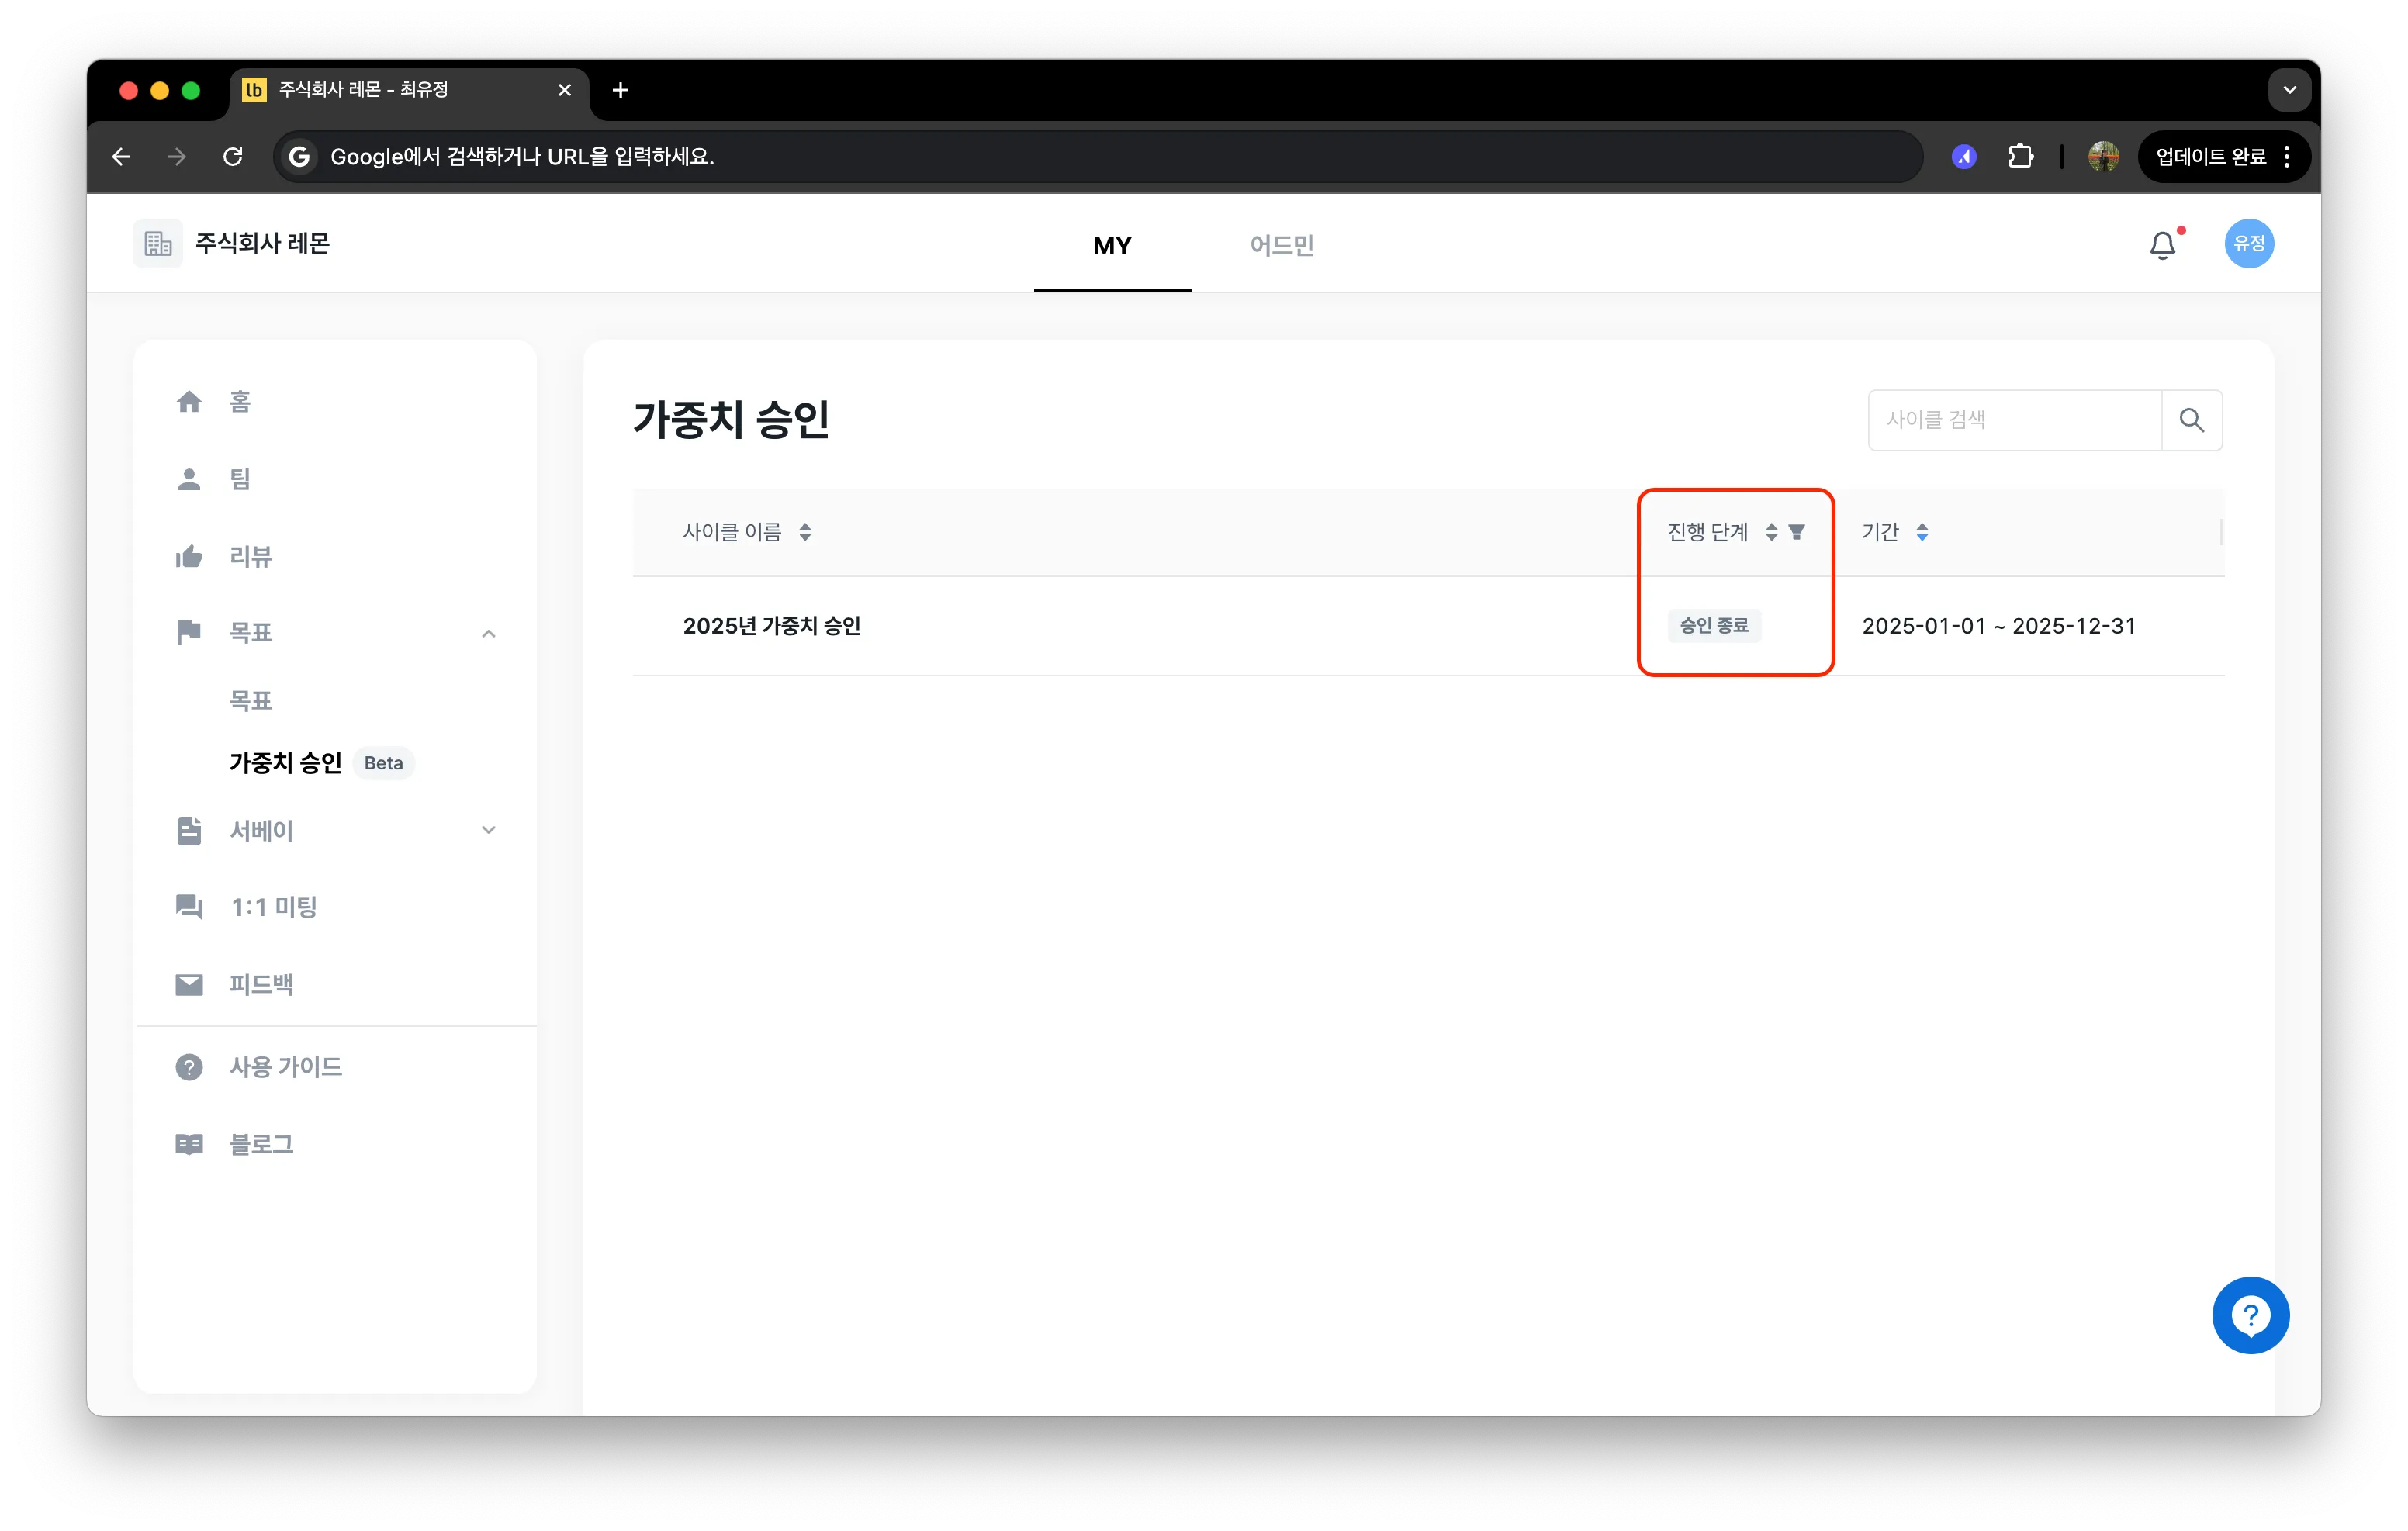Expand the 서베이 sidebar section

point(488,830)
